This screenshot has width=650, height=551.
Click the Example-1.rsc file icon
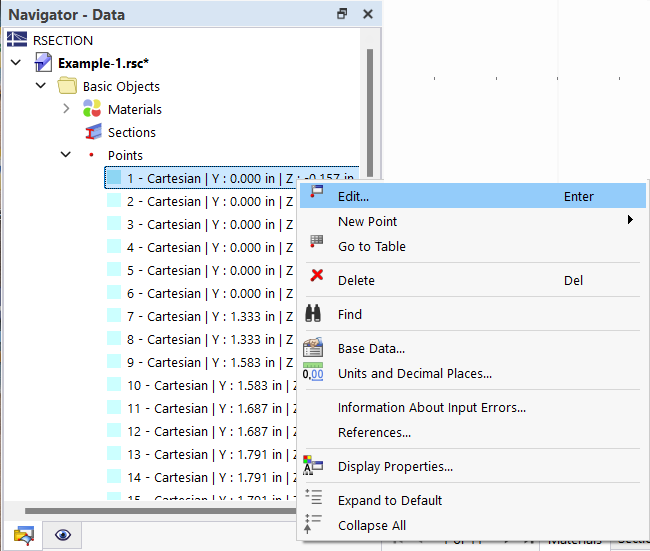tap(43, 63)
